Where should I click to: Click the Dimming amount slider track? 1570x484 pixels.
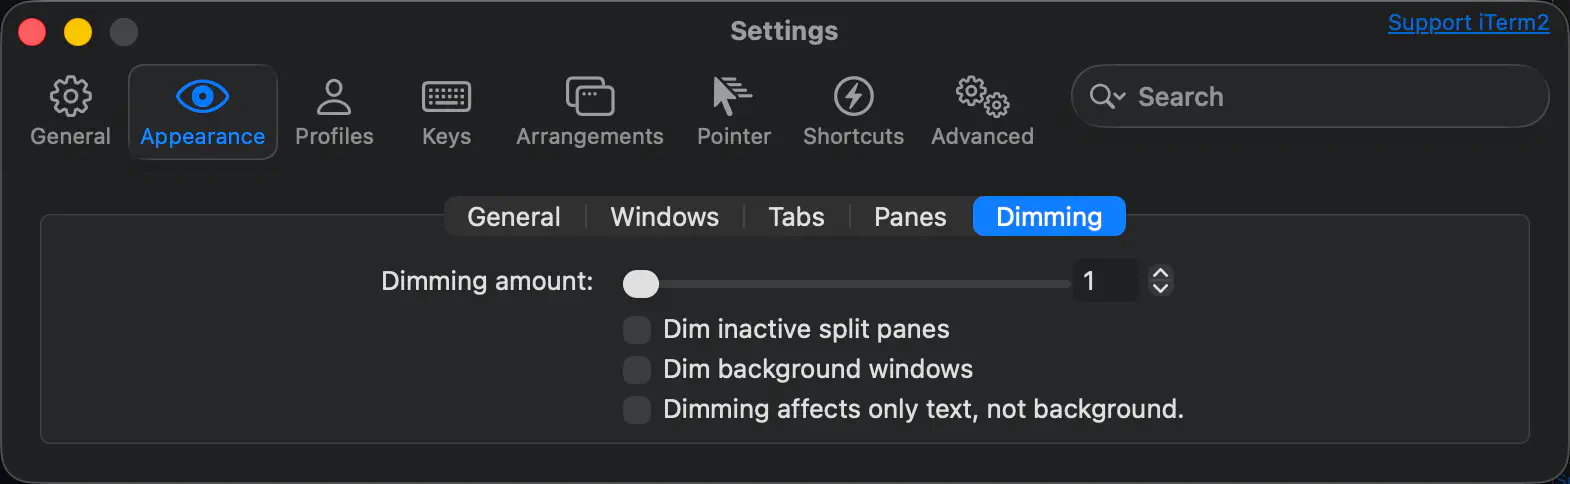coord(860,284)
